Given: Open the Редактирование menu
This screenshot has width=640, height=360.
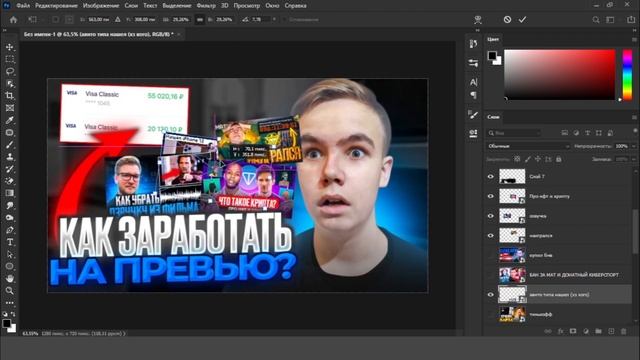Looking at the screenshot, I should tap(56, 6).
